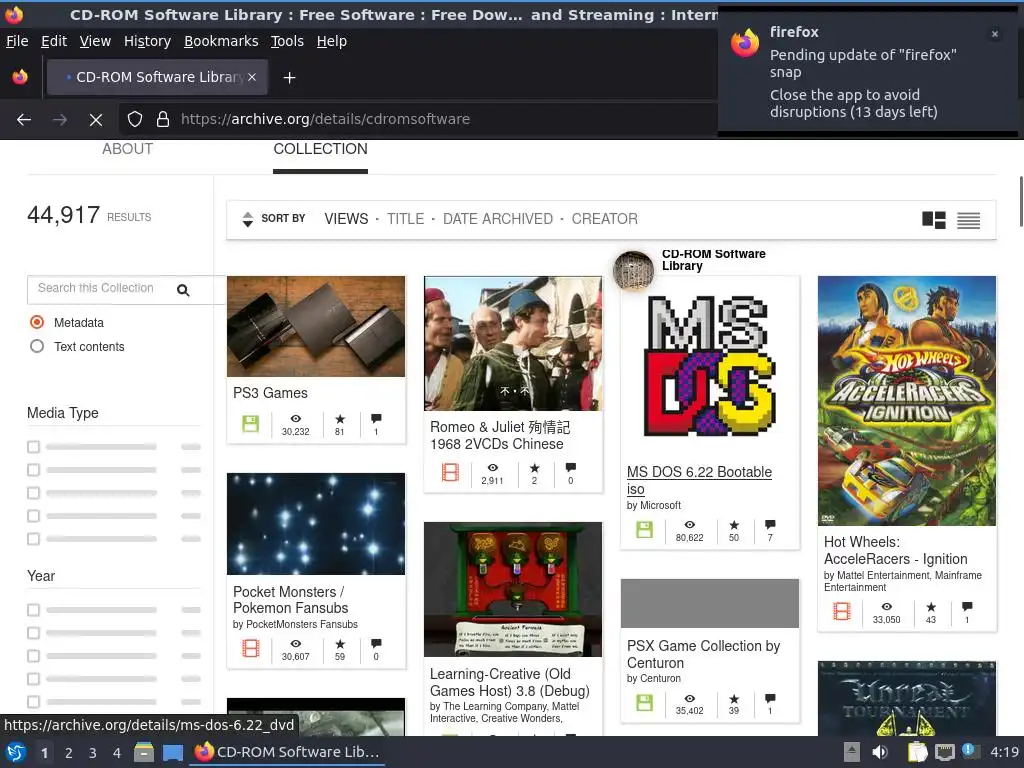Open the file manager taskbar icon
This screenshot has width=1024, height=768.
coord(144,752)
